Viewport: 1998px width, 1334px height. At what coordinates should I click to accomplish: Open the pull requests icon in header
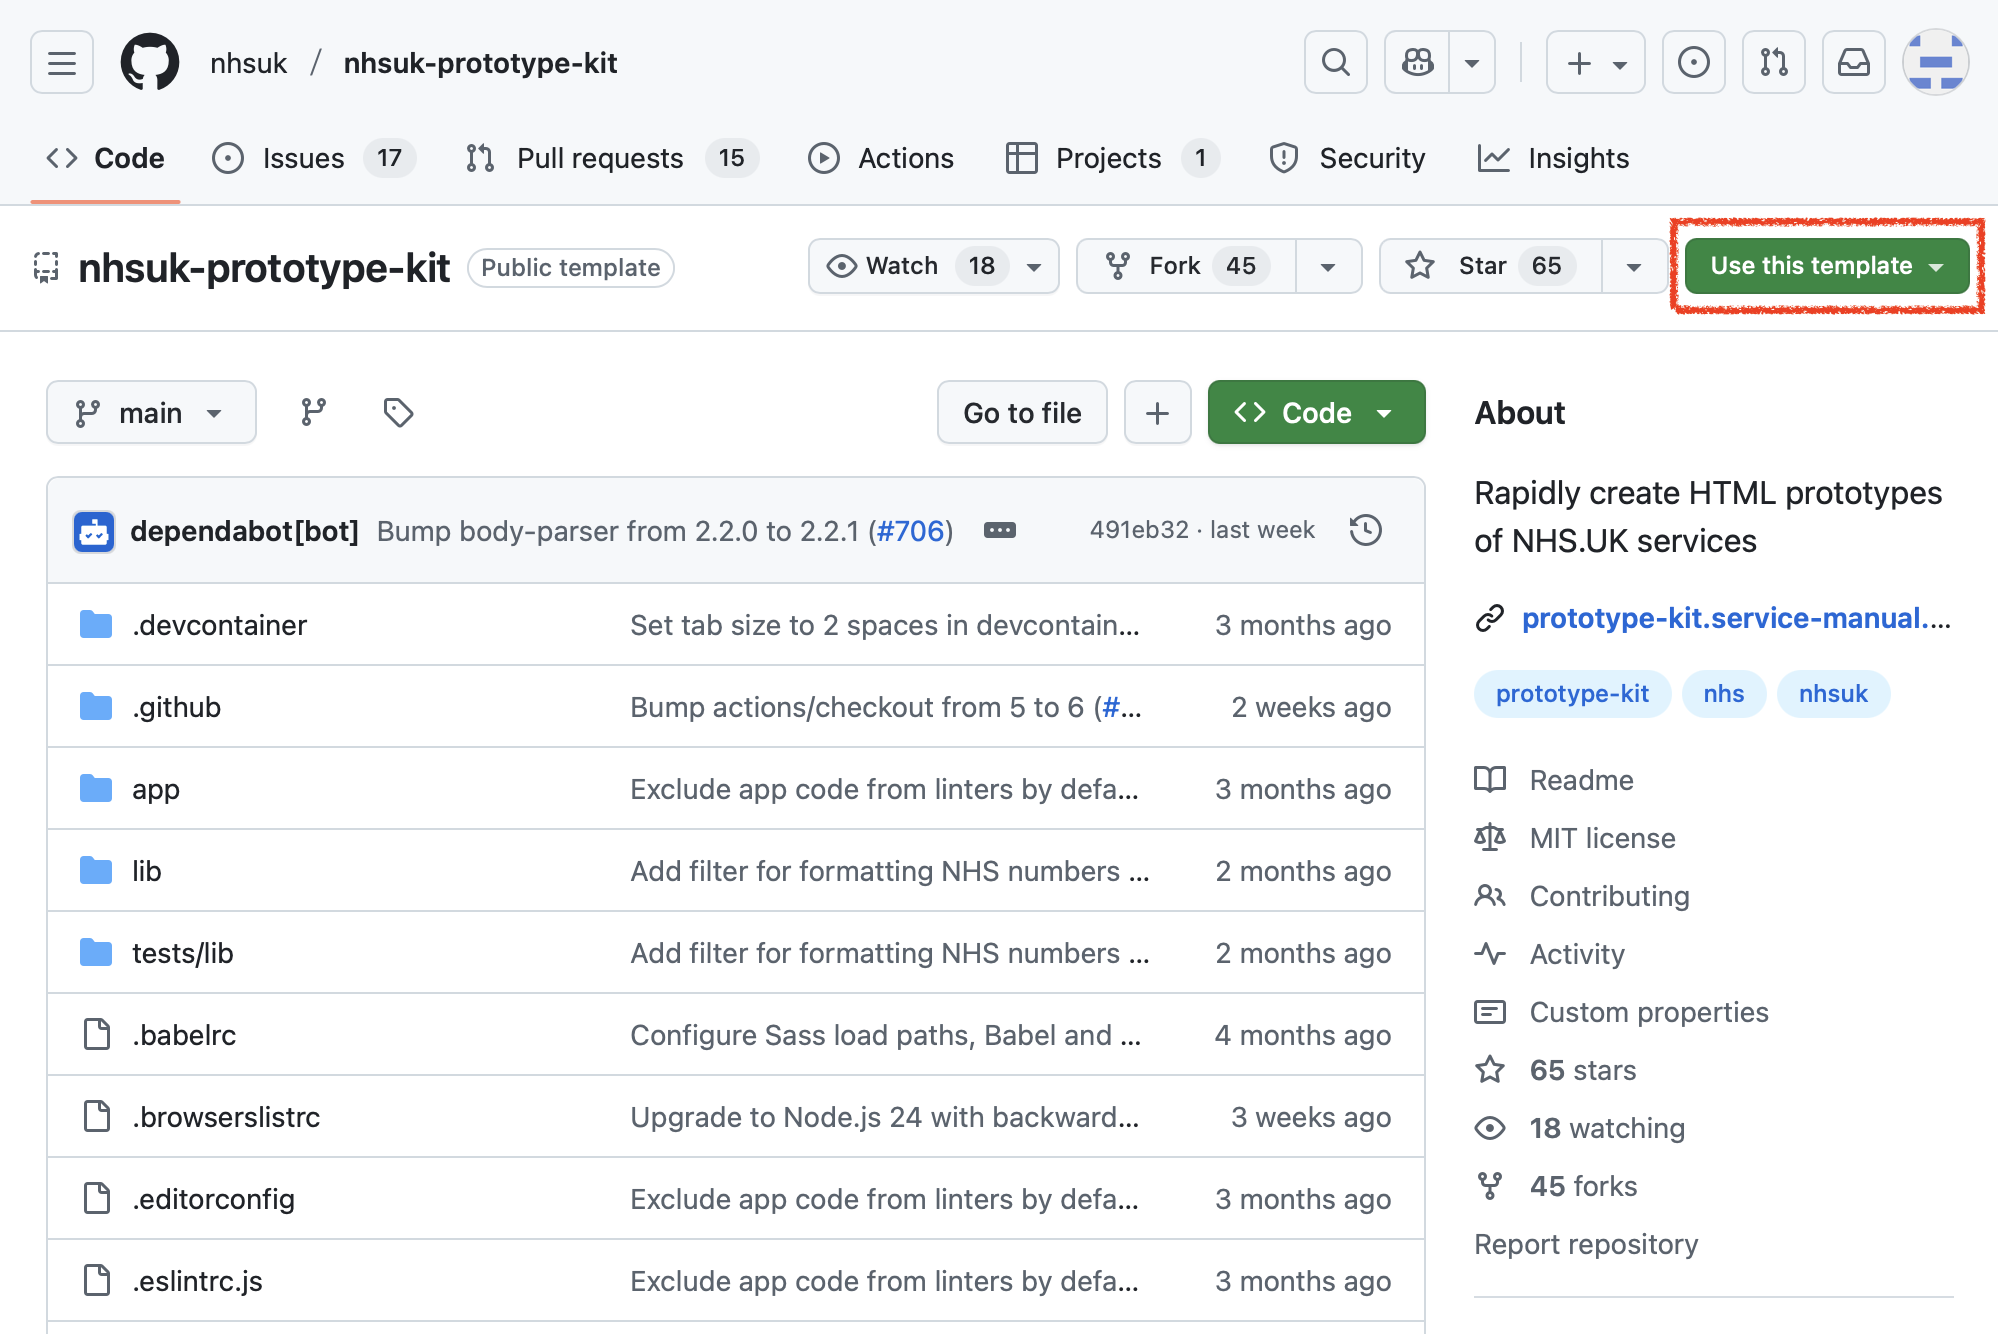point(1773,62)
